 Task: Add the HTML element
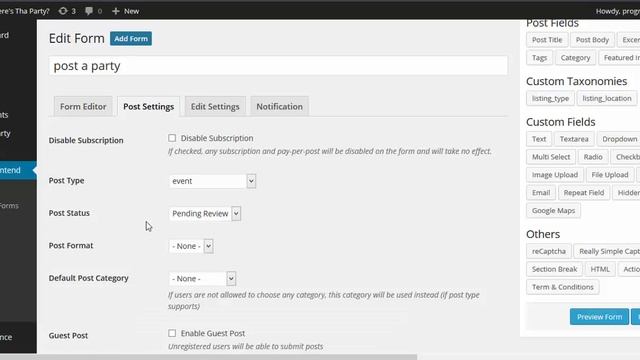(600, 269)
